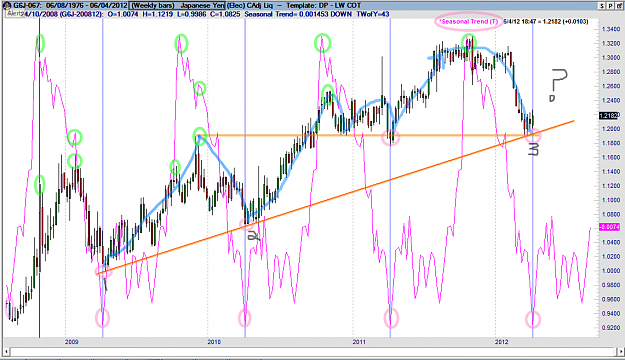
Task: Click the right scroll arrow of horizontal scrollbar
Action: (620, 352)
